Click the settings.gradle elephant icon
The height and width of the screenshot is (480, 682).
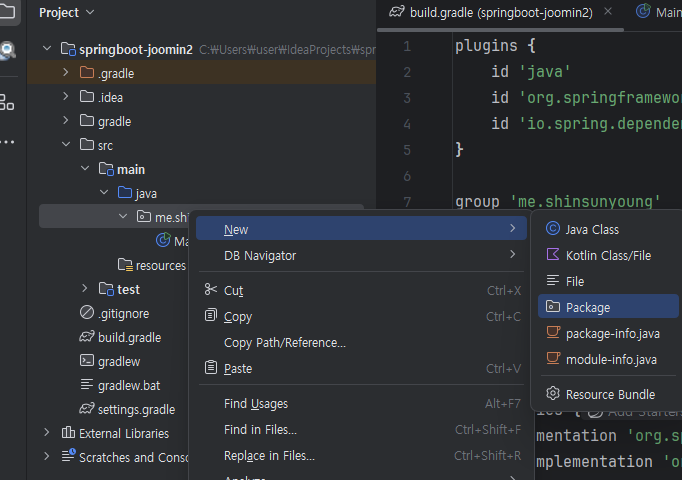tap(87, 408)
